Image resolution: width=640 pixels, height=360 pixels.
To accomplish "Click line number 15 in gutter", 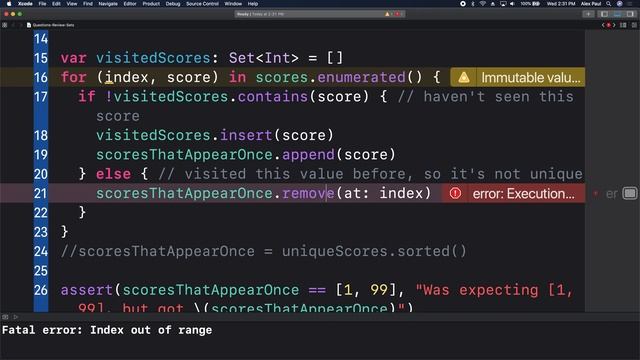I will pos(40,58).
